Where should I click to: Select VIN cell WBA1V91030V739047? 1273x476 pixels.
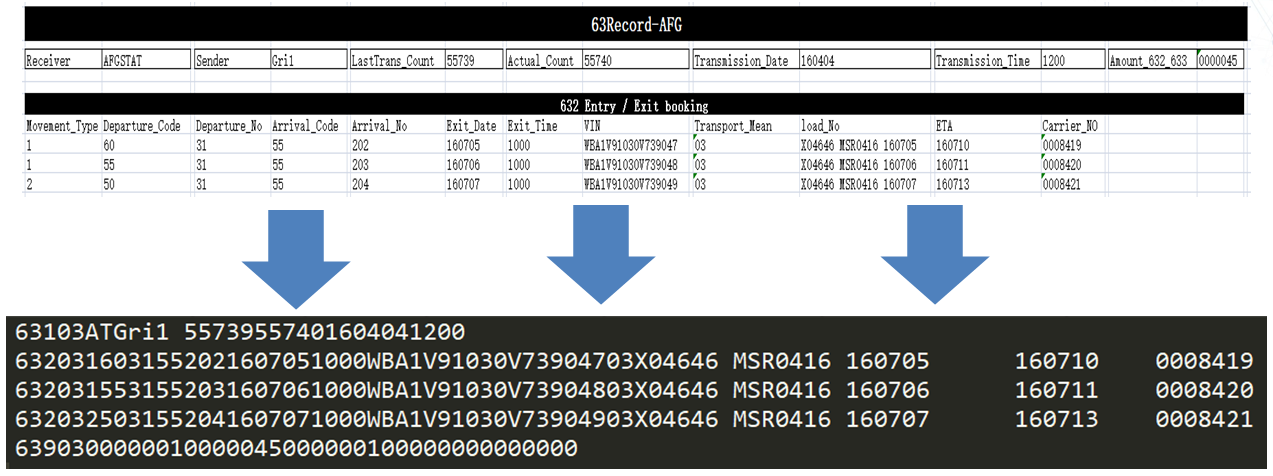pos(637,145)
